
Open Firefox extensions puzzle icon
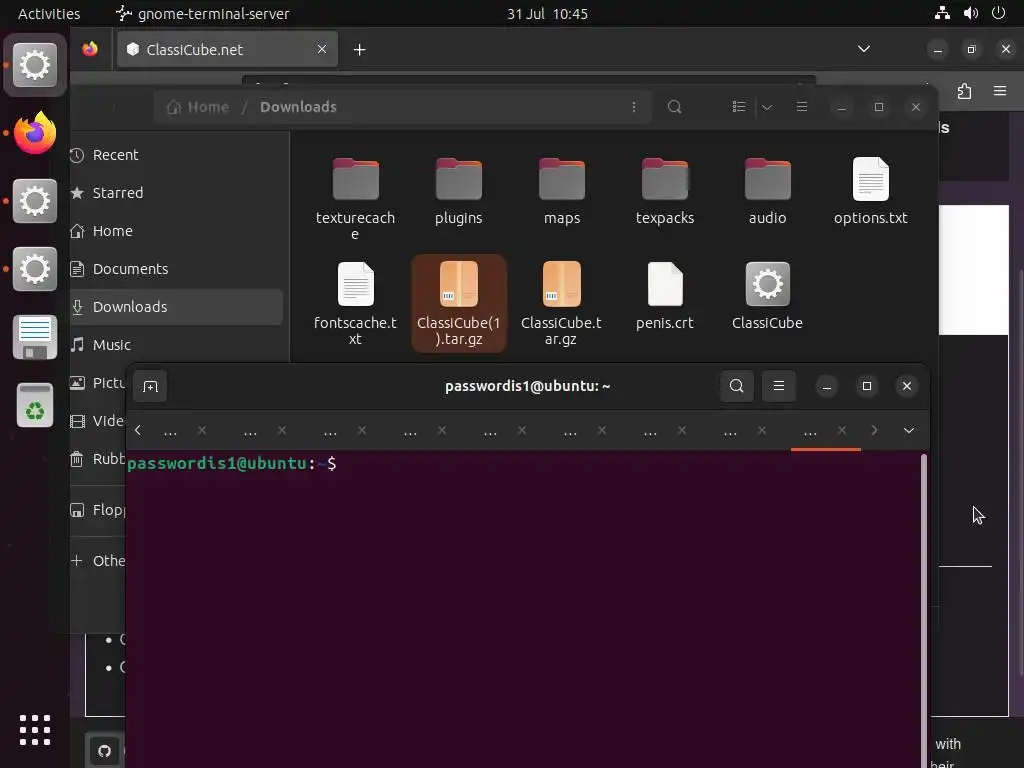[x=964, y=91]
